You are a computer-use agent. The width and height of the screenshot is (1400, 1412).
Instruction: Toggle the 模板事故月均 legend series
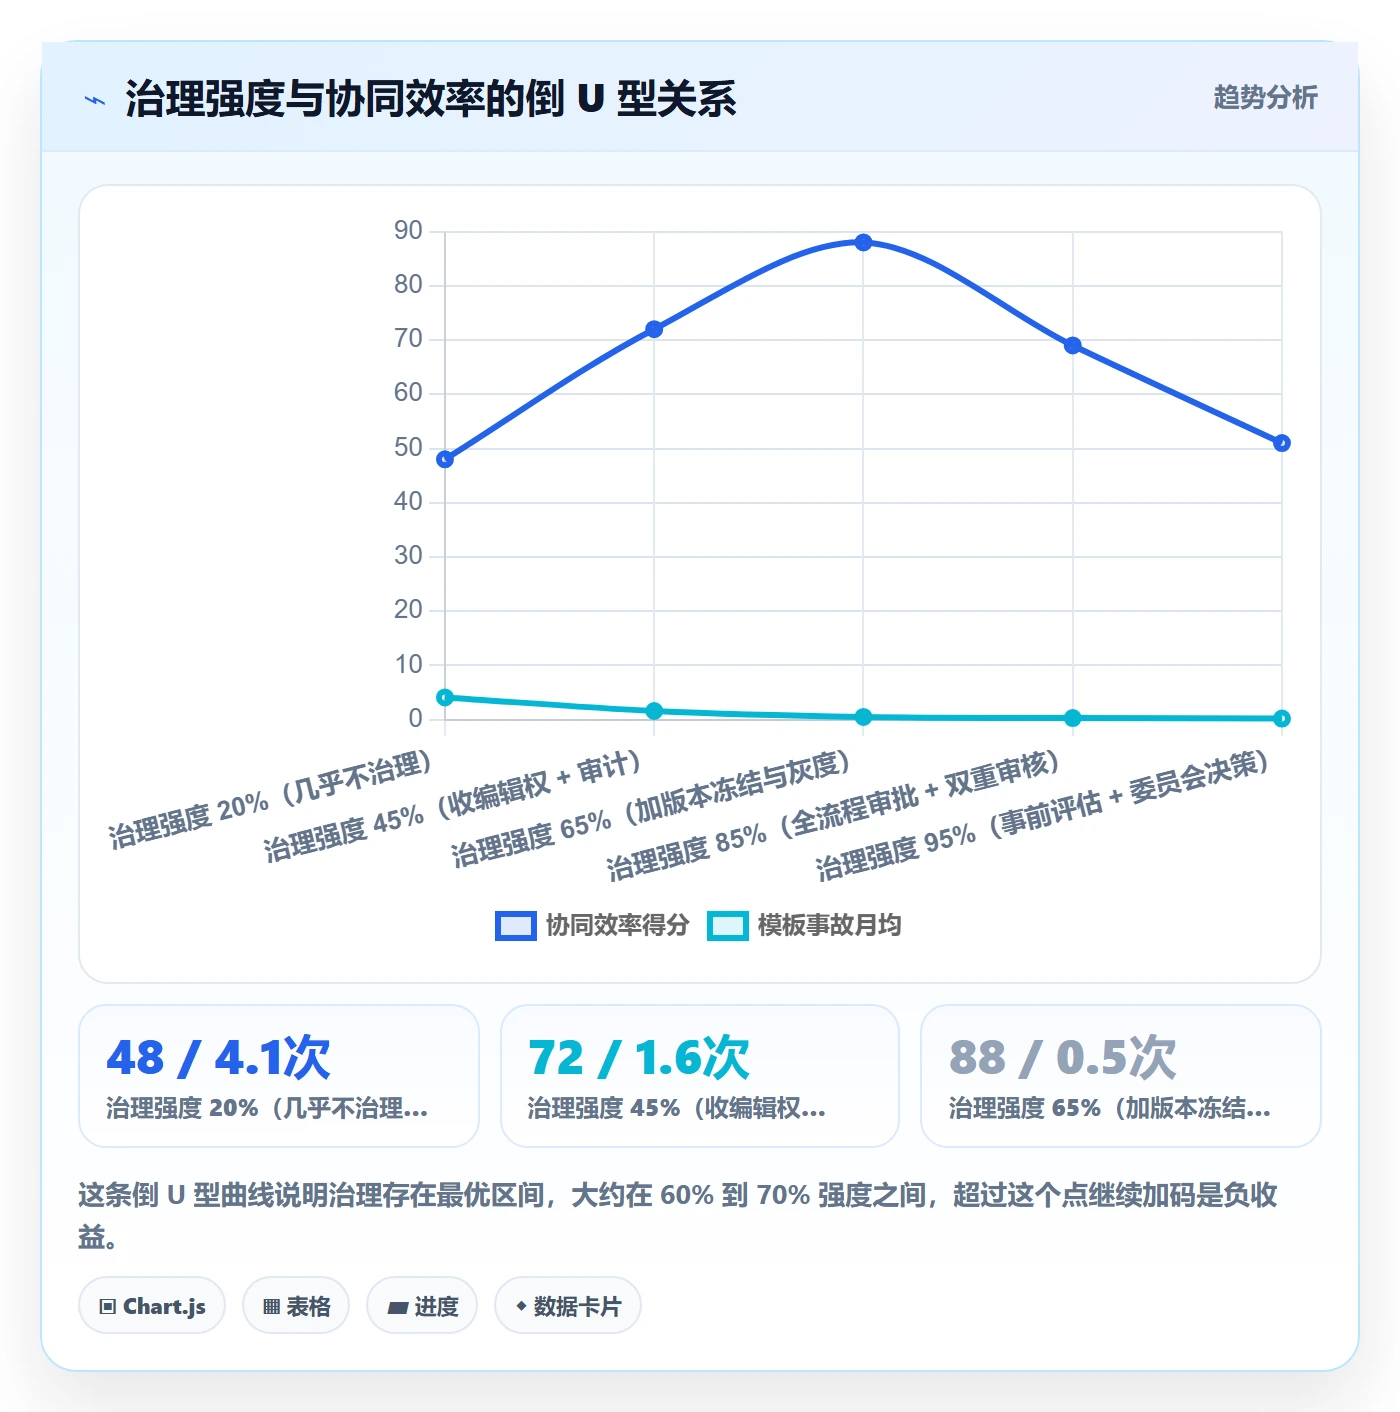(804, 926)
